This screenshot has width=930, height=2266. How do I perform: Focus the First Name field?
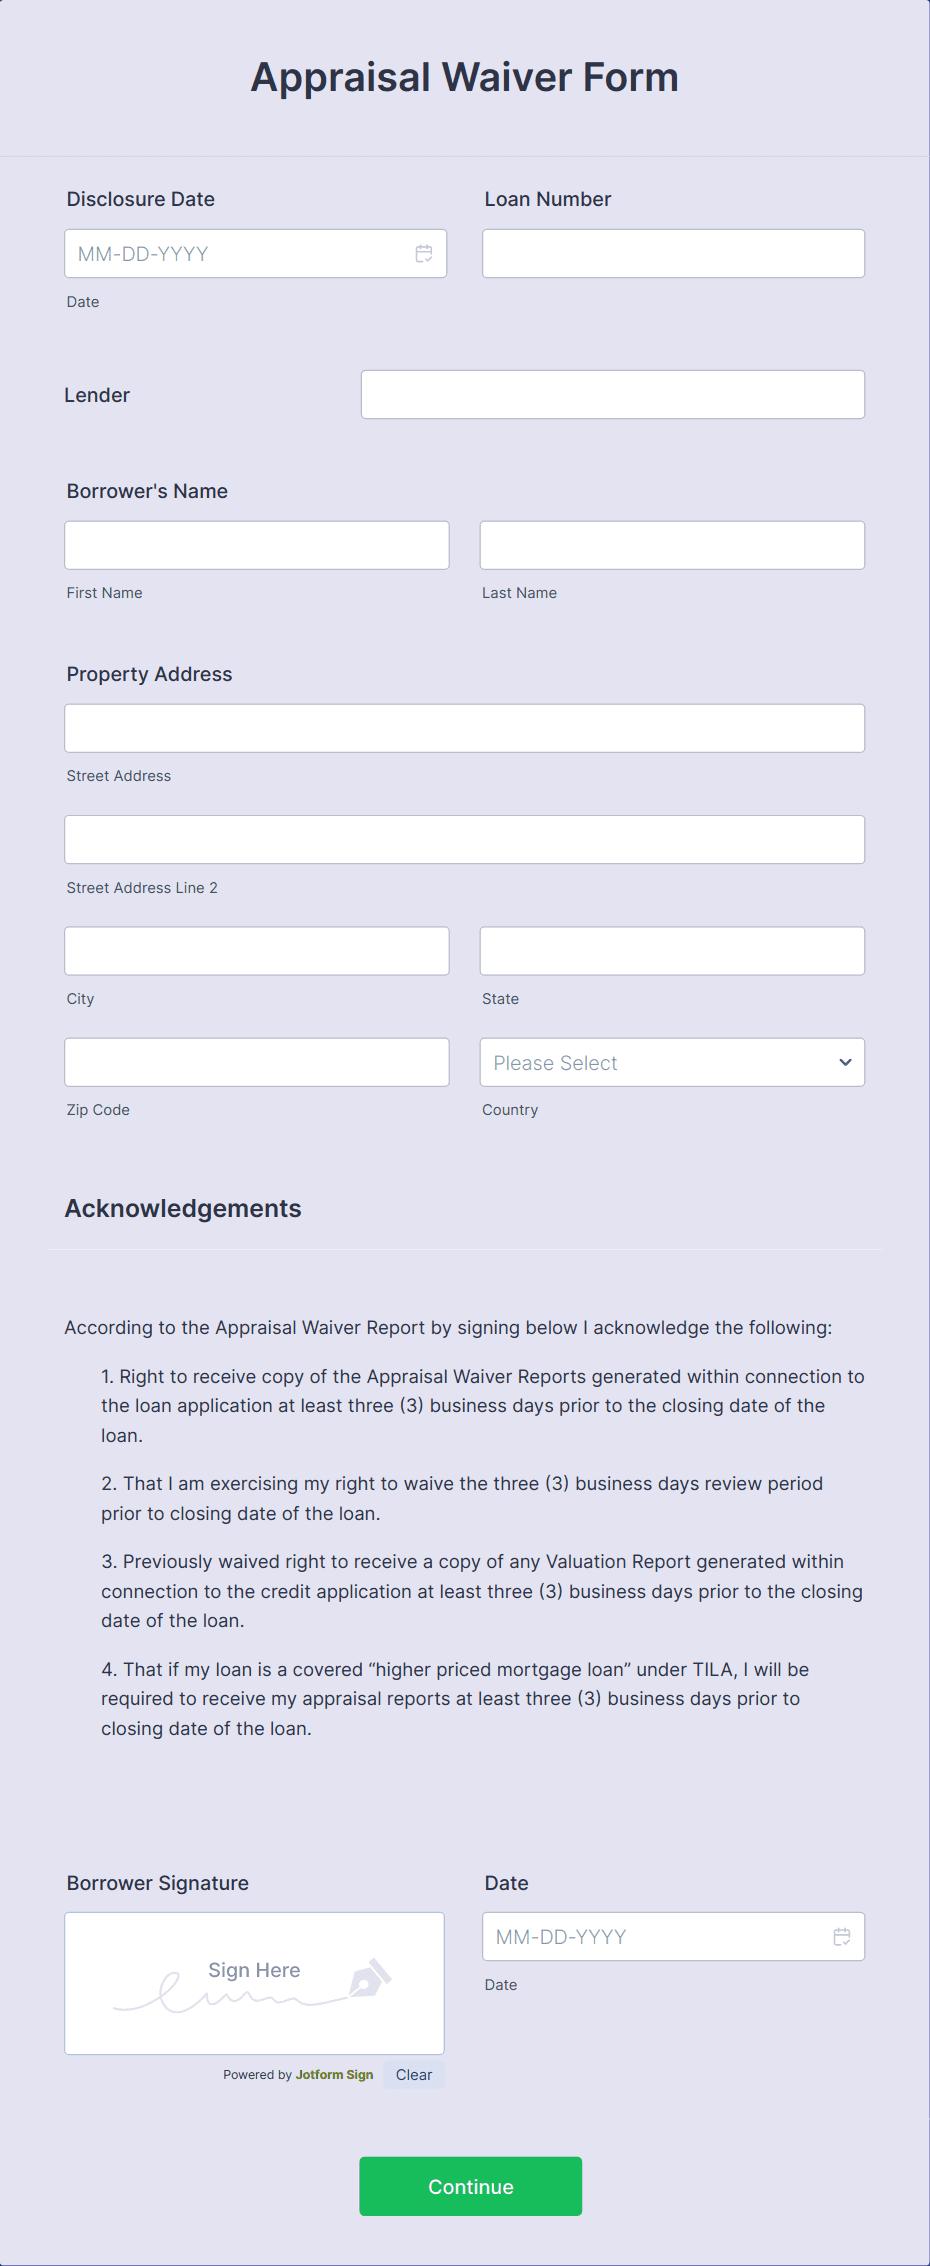[x=256, y=544]
